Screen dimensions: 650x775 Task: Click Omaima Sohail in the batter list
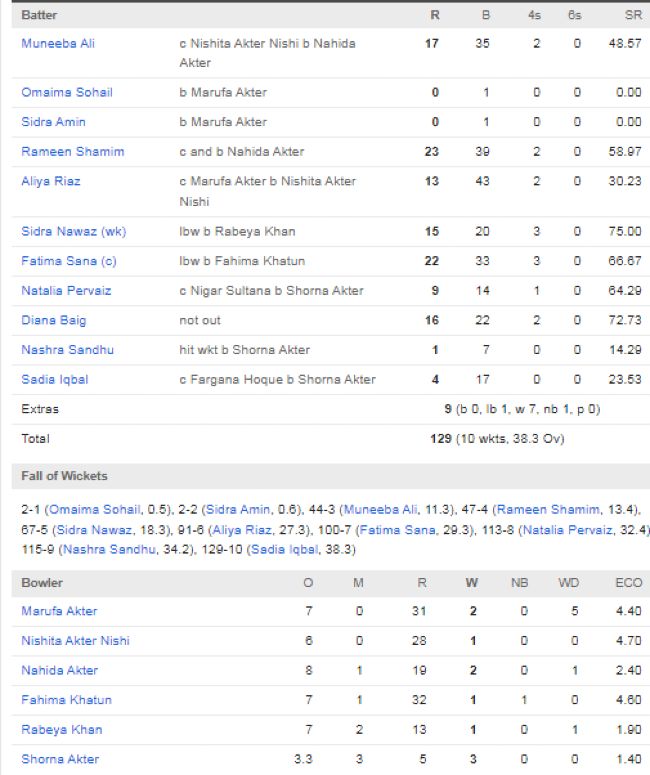[67, 92]
